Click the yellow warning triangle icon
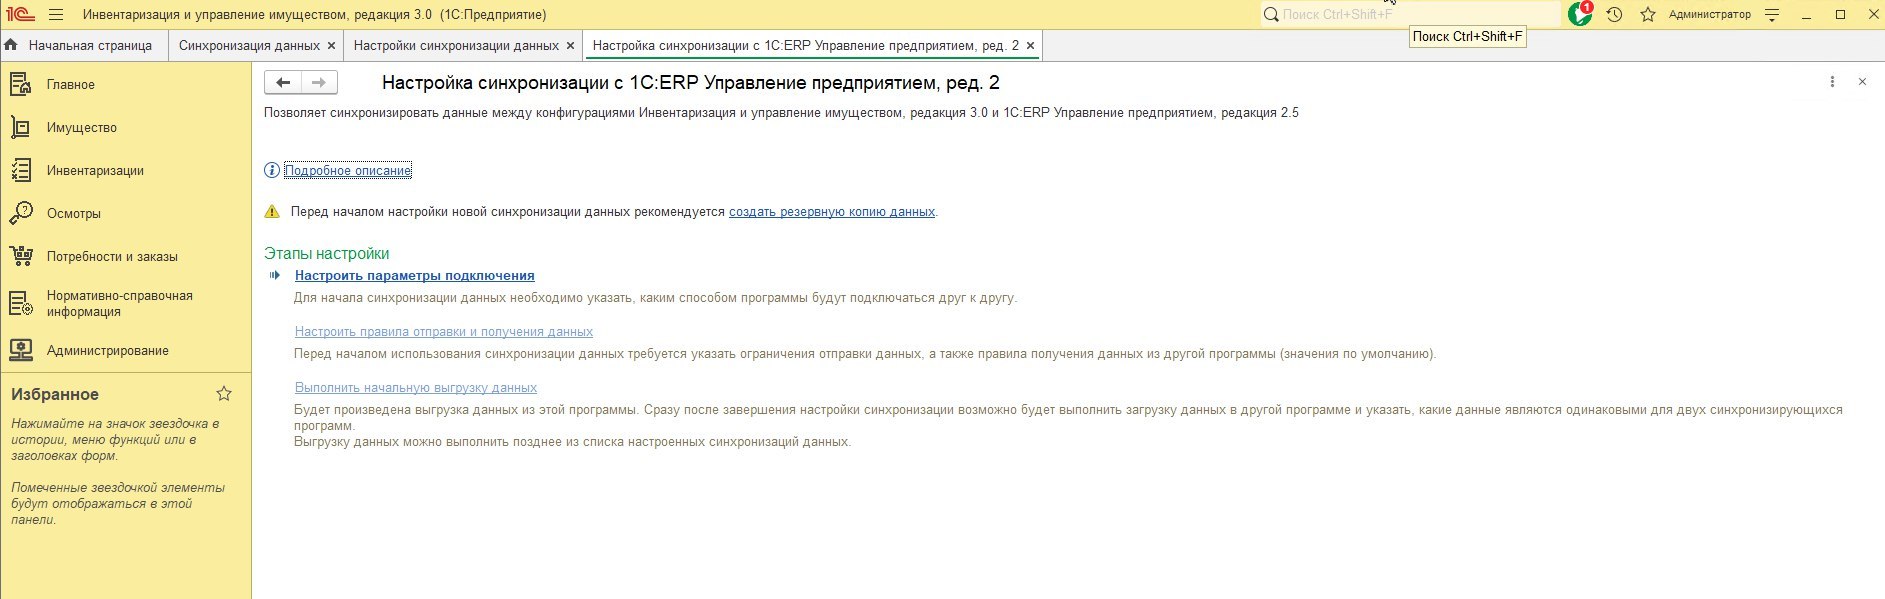The image size is (1885, 599). tap(272, 212)
